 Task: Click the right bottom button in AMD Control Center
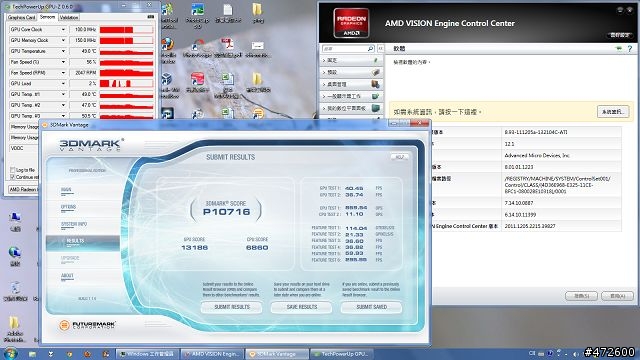tap(617, 296)
